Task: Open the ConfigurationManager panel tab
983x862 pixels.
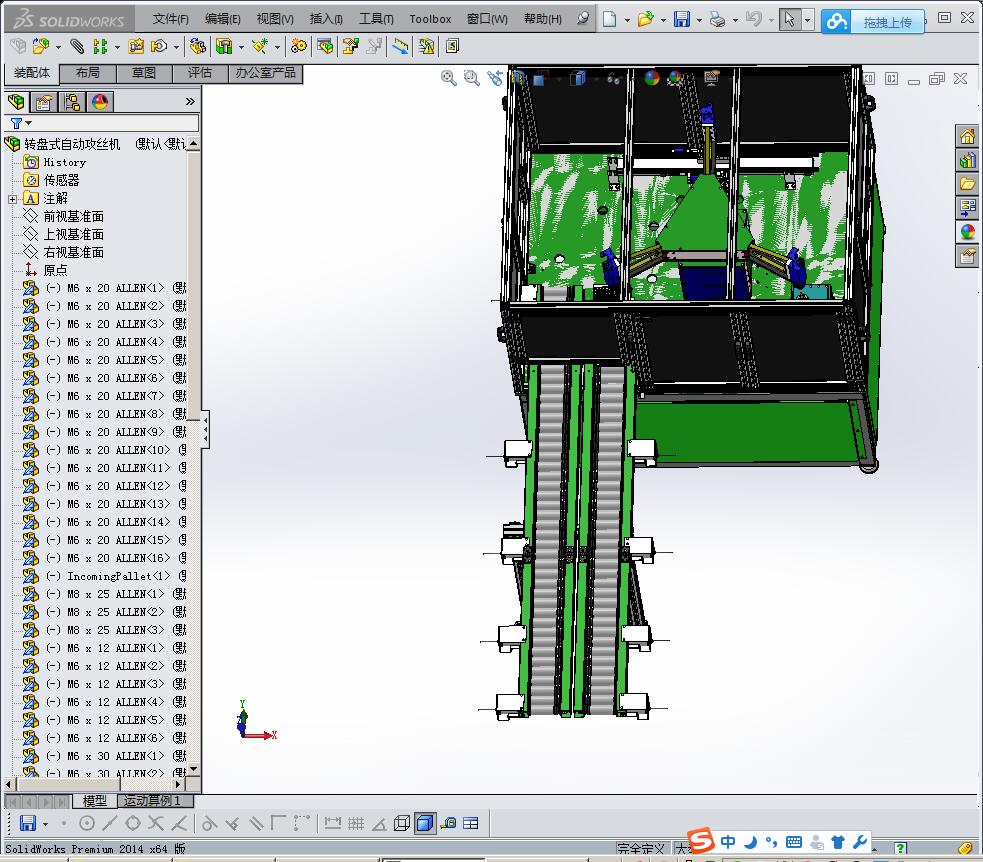Action: (72, 102)
